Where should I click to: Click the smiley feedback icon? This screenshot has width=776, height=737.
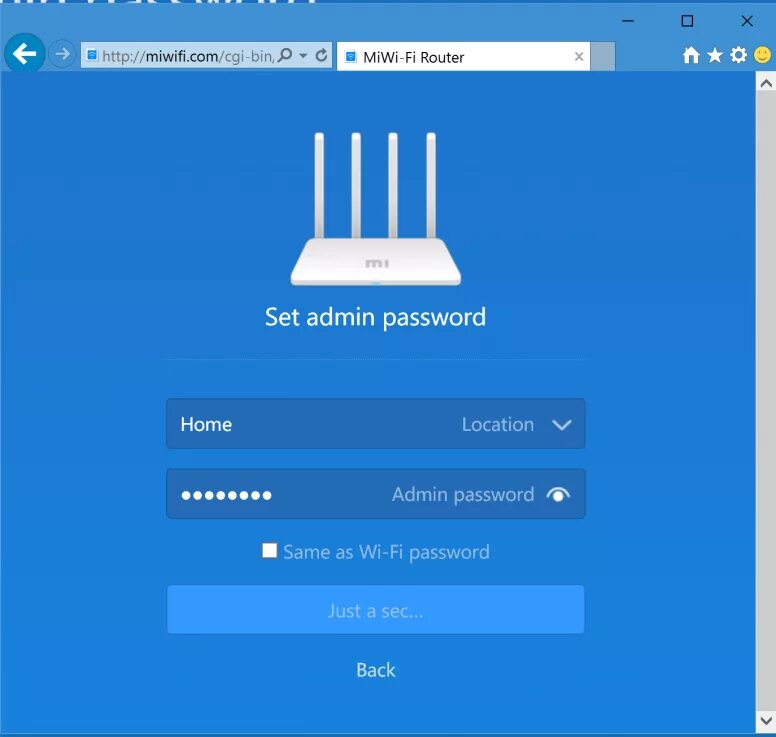pyautogui.click(x=762, y=54)
